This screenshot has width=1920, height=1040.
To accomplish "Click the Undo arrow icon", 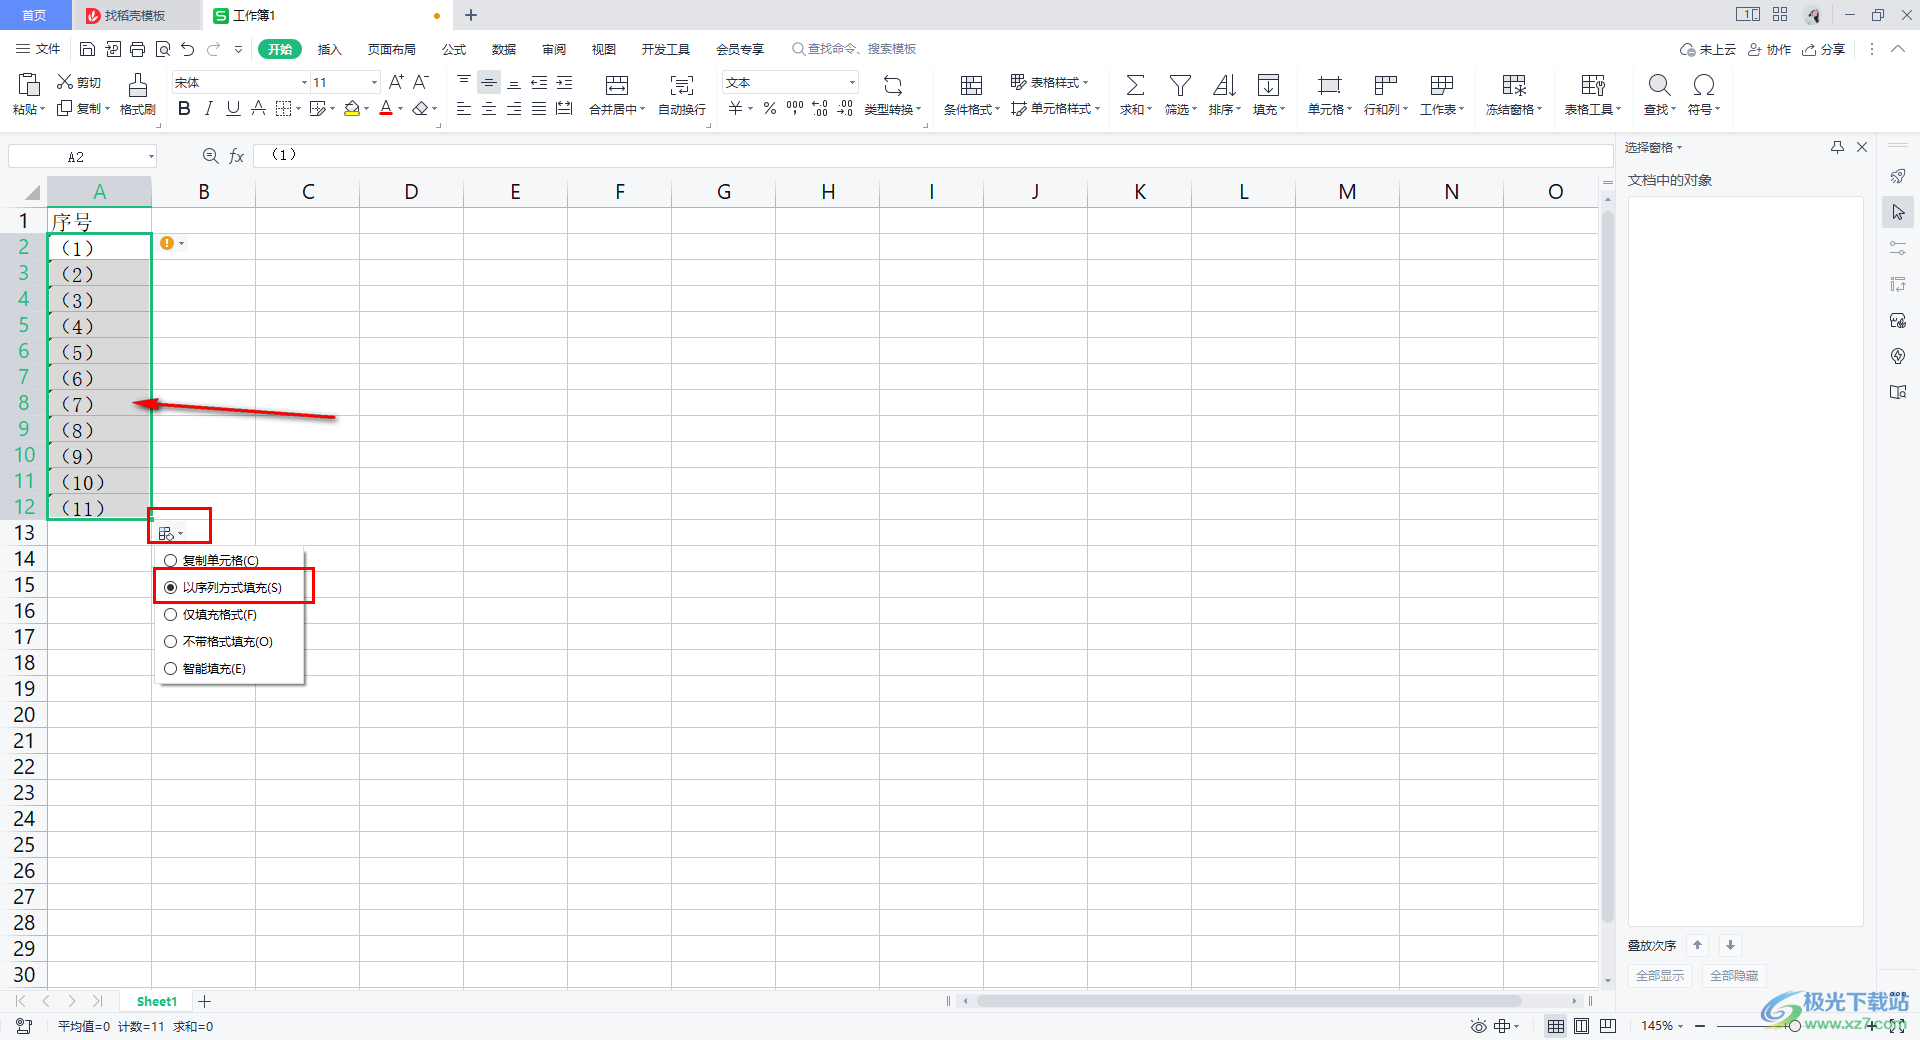I will point(187,49).
